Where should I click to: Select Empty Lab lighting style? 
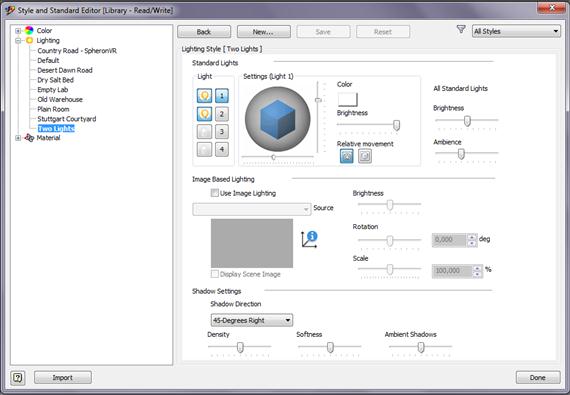coord(52,90)
